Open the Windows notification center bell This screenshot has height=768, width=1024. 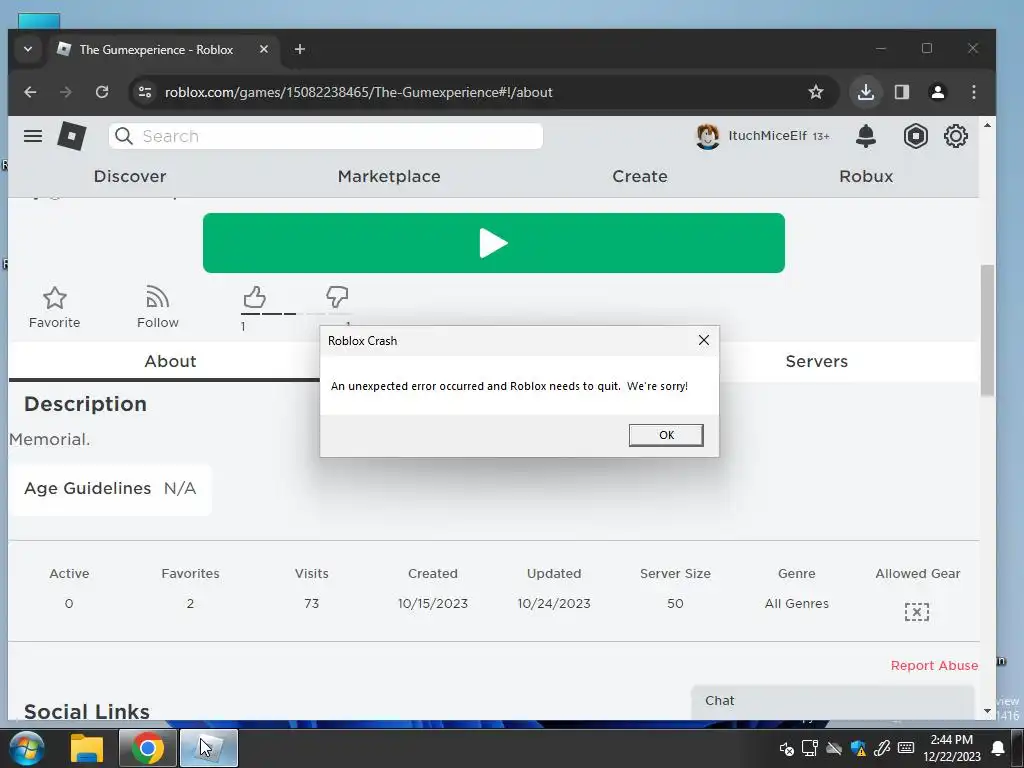[x=998, y=748]
